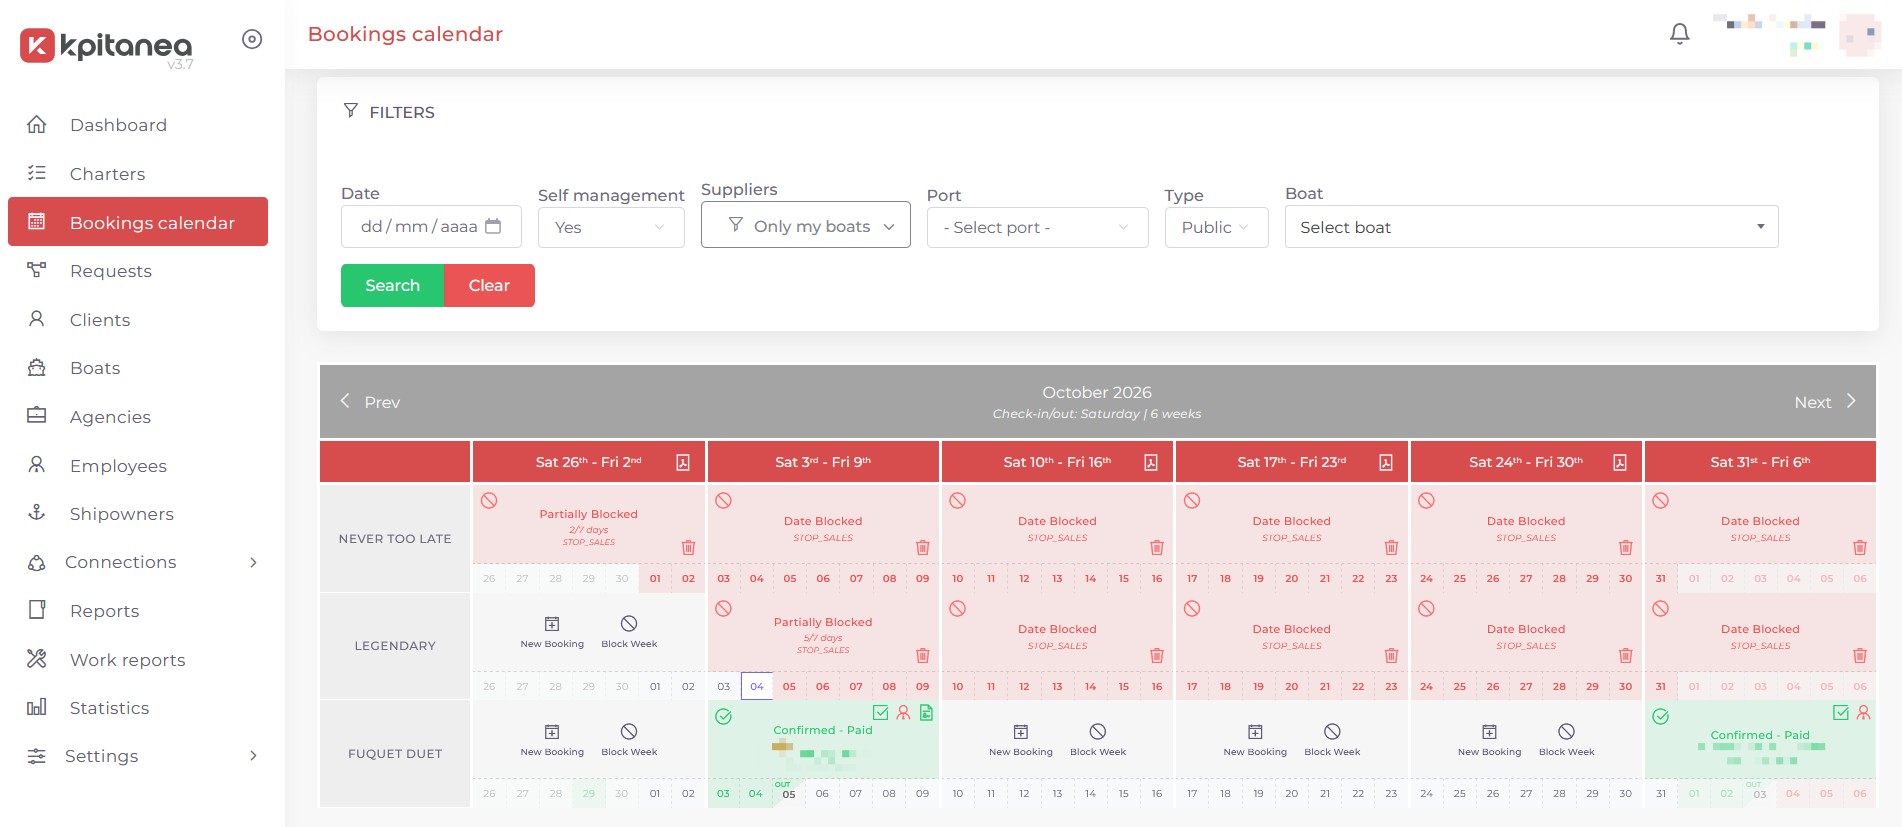Click New Booking icon for Fuquet Duet Sat 17th
Image resolution: width=1902 pixels, height=827 pixels.
pyautogui.click(x=1255, y=732)
